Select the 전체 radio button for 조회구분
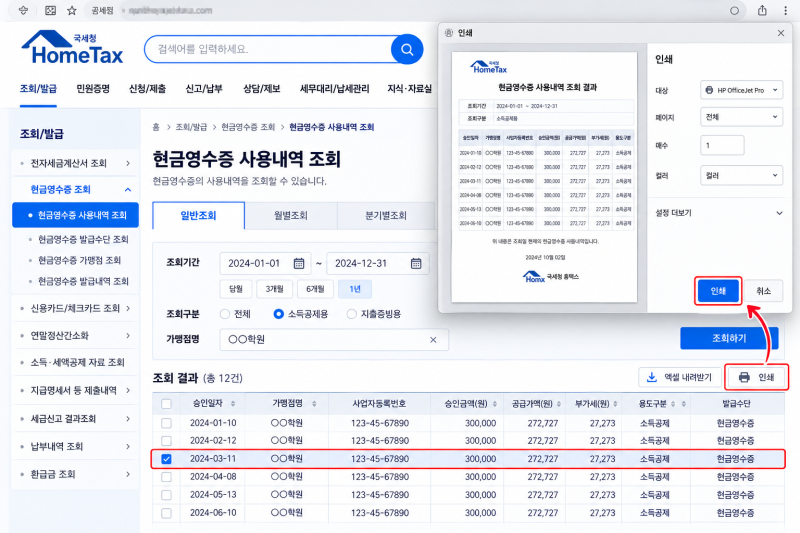This screenshot has width=800, height=533. pyautogui.click(x=224, y=314)
